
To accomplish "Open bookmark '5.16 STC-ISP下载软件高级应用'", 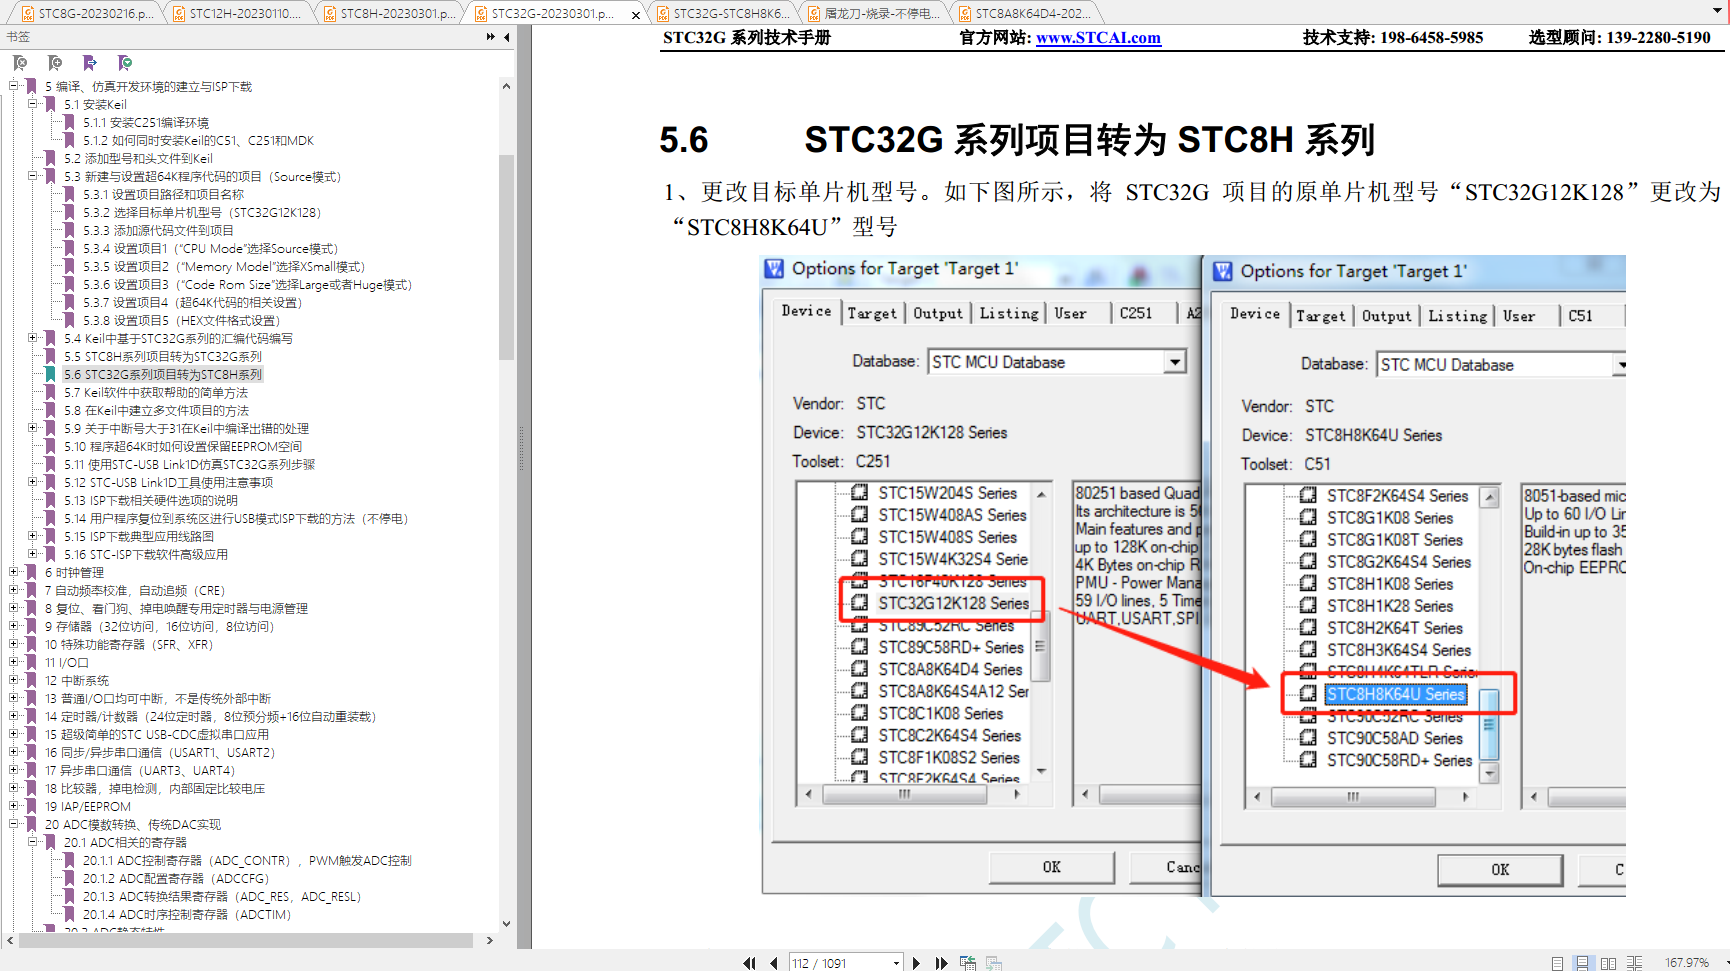I will point(146,555).
